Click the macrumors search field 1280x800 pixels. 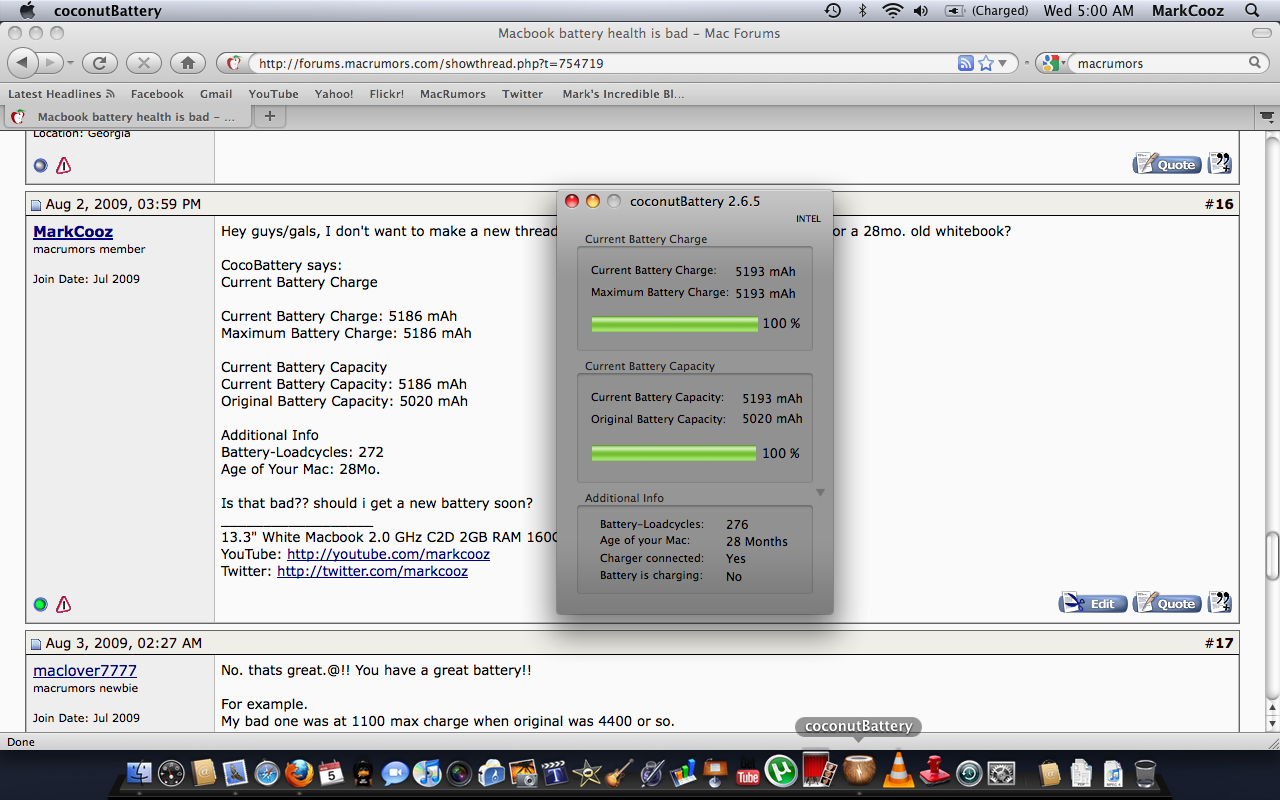click(1160, 63)
